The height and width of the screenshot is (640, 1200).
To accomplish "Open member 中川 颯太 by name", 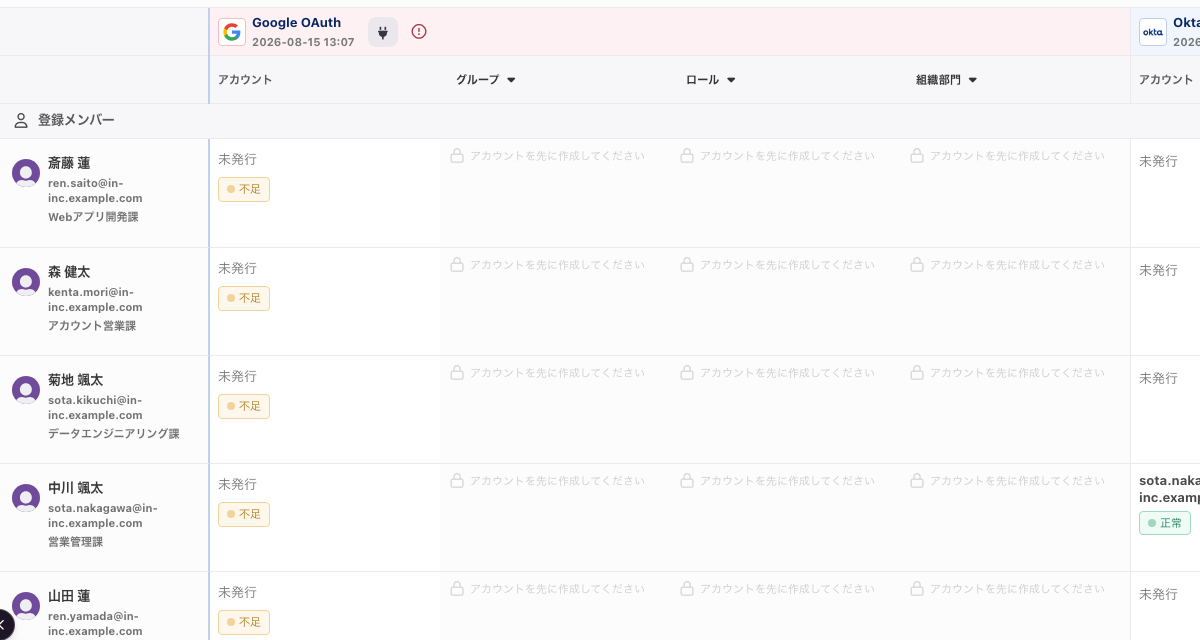I will (76, 488).
